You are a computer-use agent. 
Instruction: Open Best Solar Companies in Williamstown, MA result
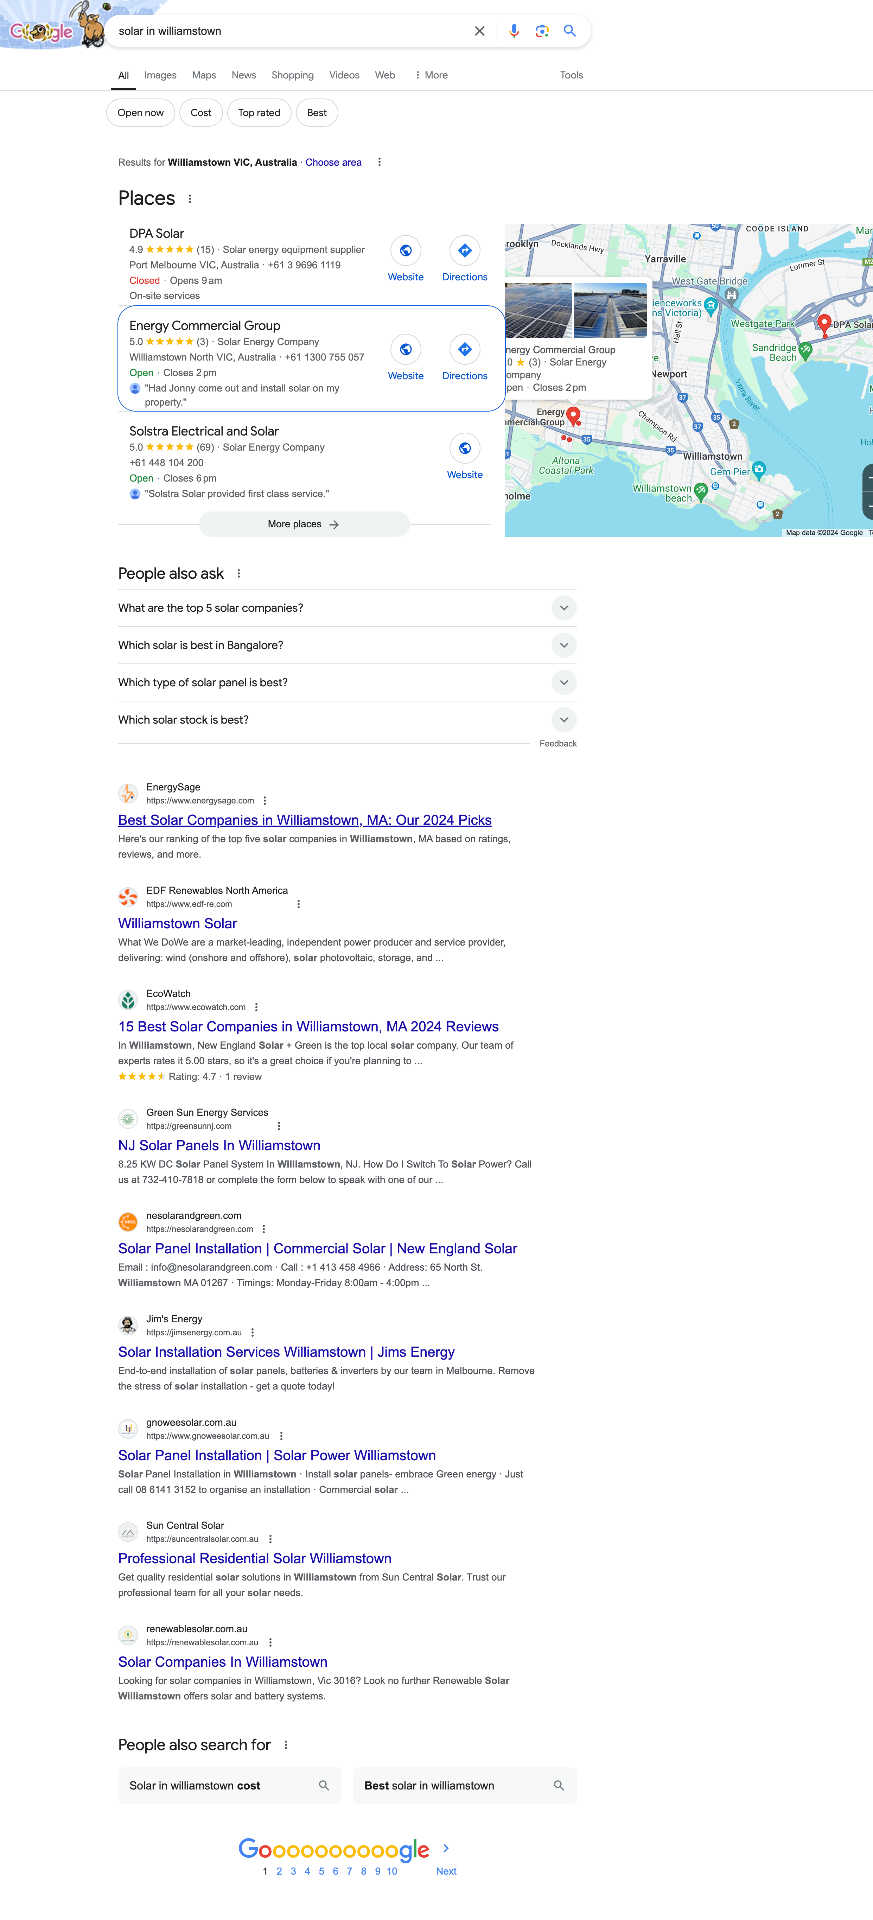pyautogui.click(x=305, y=820)
